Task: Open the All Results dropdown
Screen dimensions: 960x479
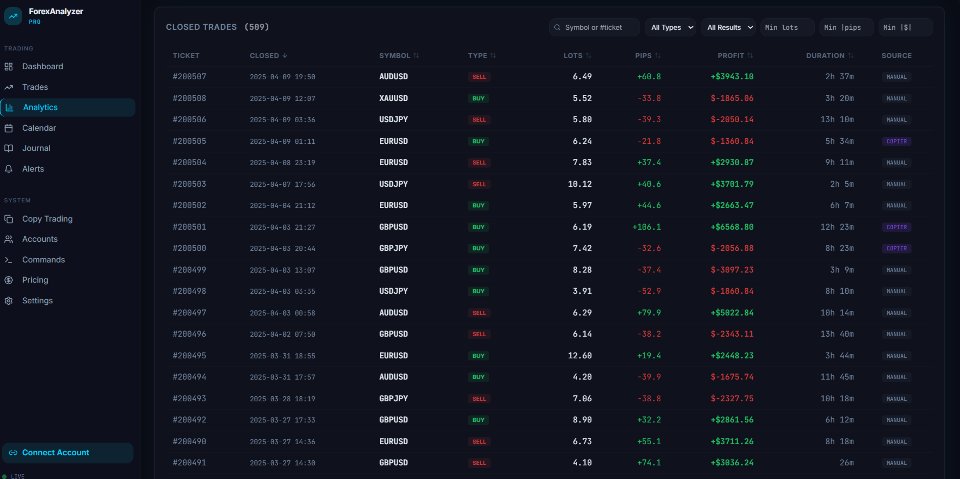Action: pyautogui.click(x=729, y=28)
